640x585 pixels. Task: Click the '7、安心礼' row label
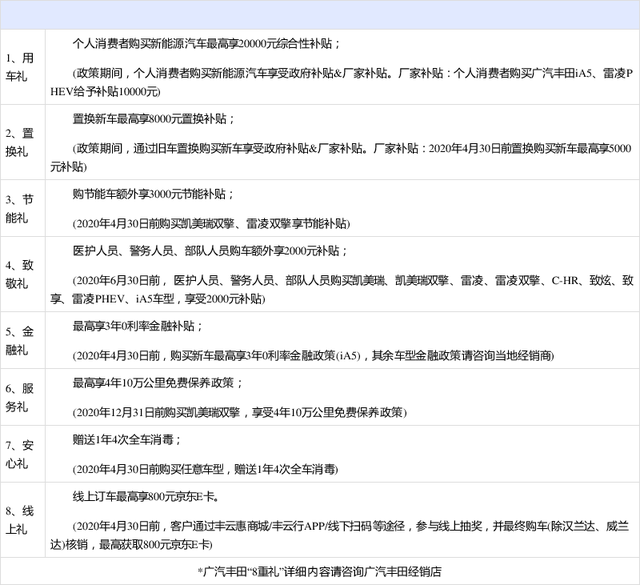click(x=20, y=453)
